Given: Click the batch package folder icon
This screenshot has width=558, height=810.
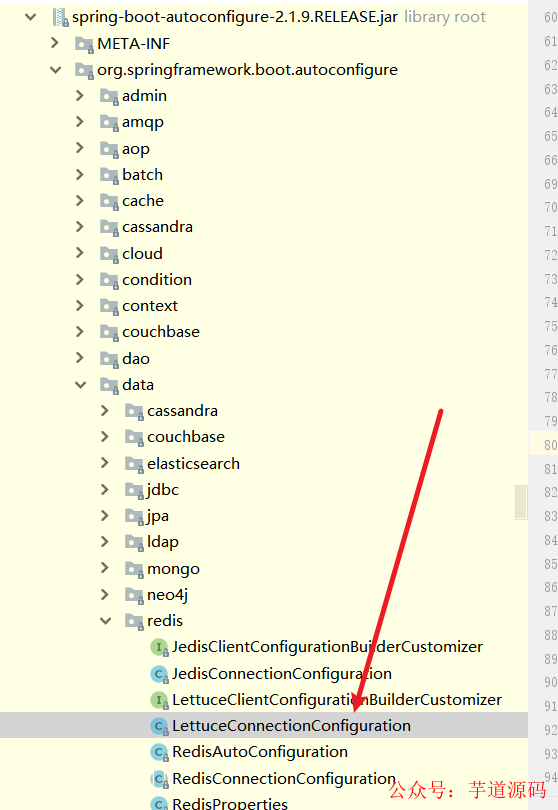Looking at the screenshot, I should tap(109, 176).
